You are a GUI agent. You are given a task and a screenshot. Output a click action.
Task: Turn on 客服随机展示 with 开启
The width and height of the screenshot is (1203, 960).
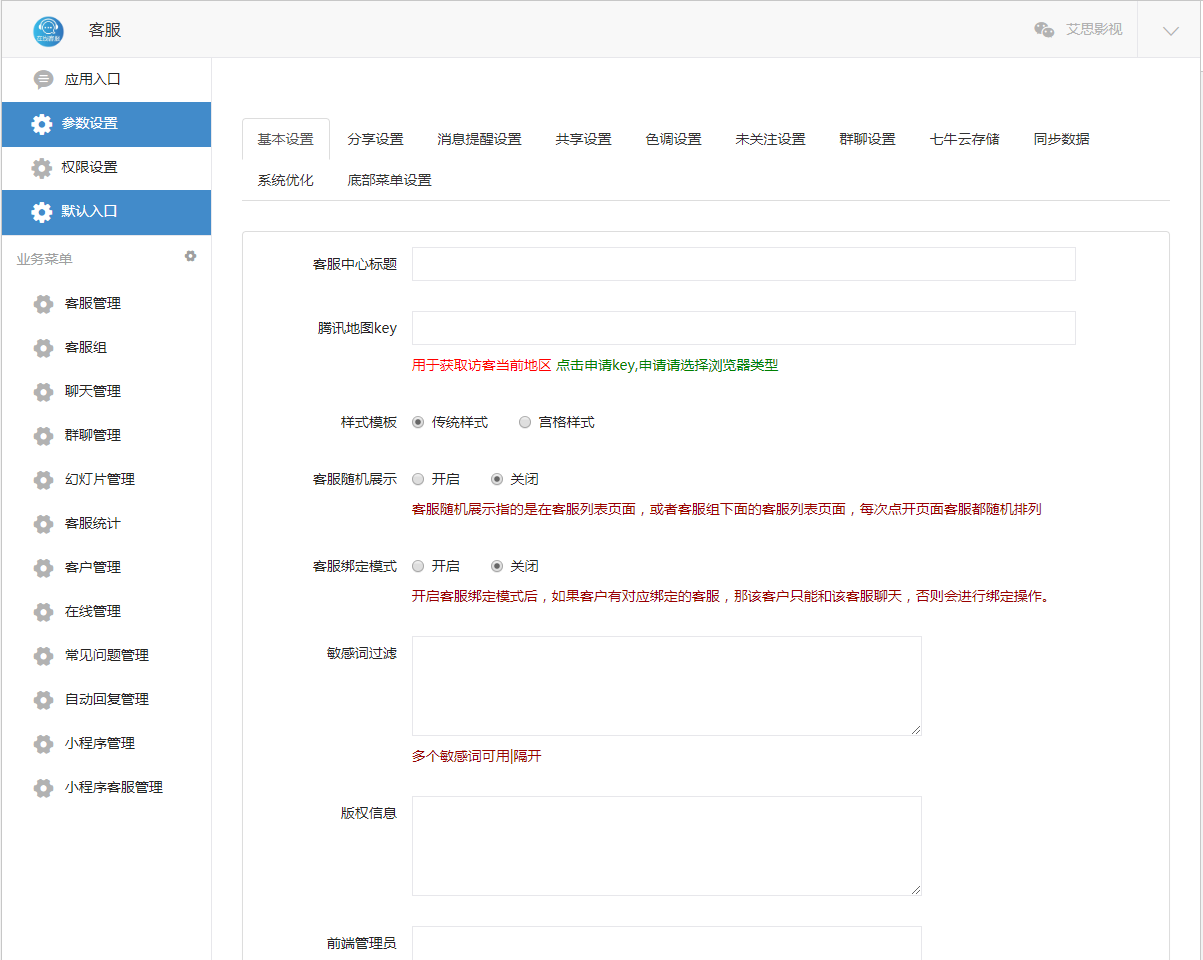pos(418,479)
